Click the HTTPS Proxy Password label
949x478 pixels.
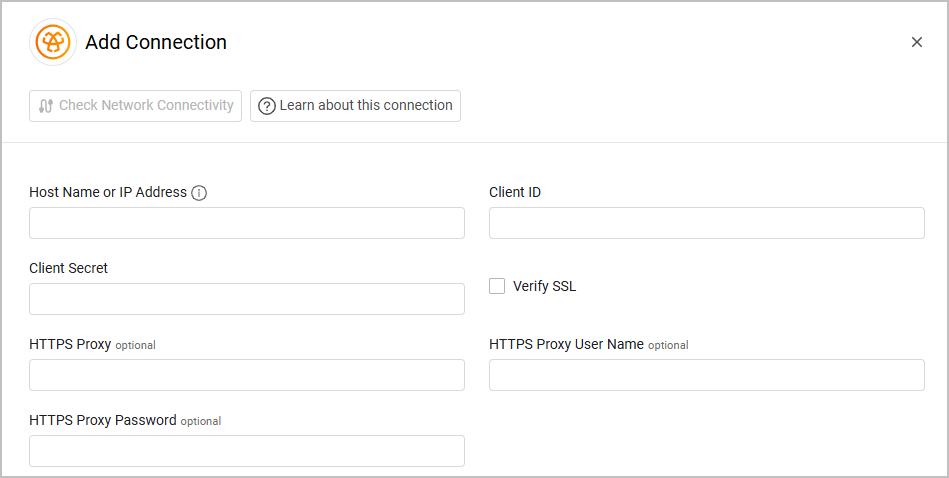103,420
